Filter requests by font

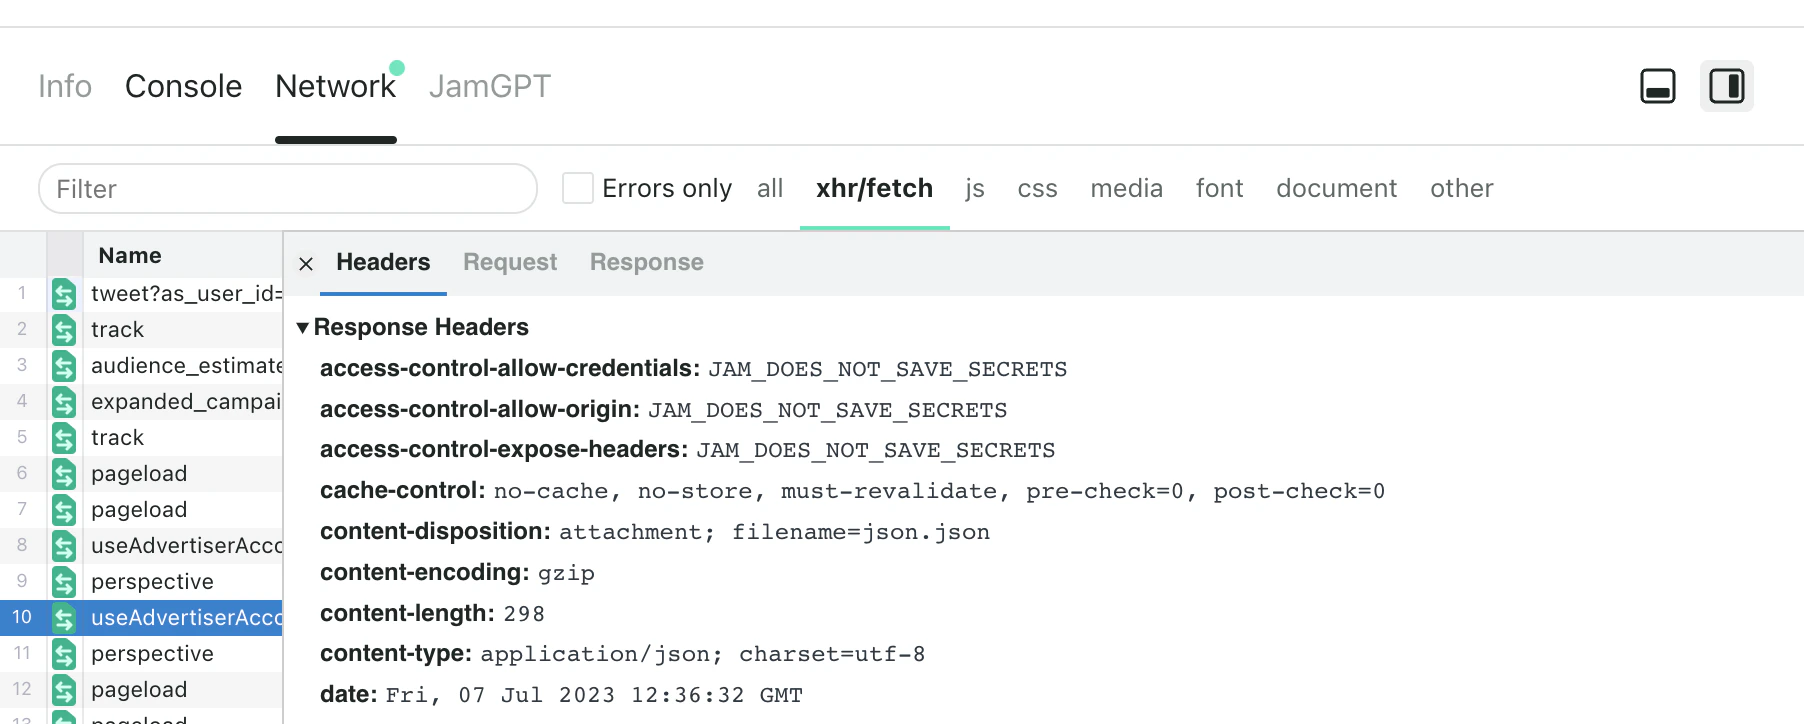(1219, 188)
